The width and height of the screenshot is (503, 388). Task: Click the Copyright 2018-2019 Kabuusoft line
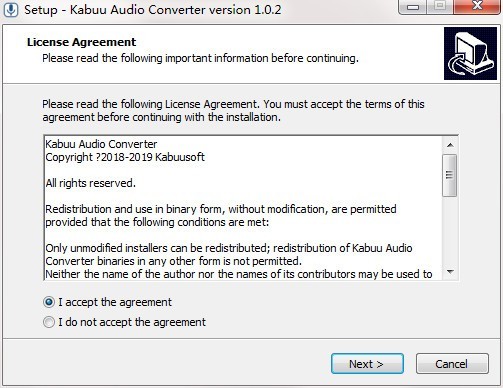tap(125, 157)
